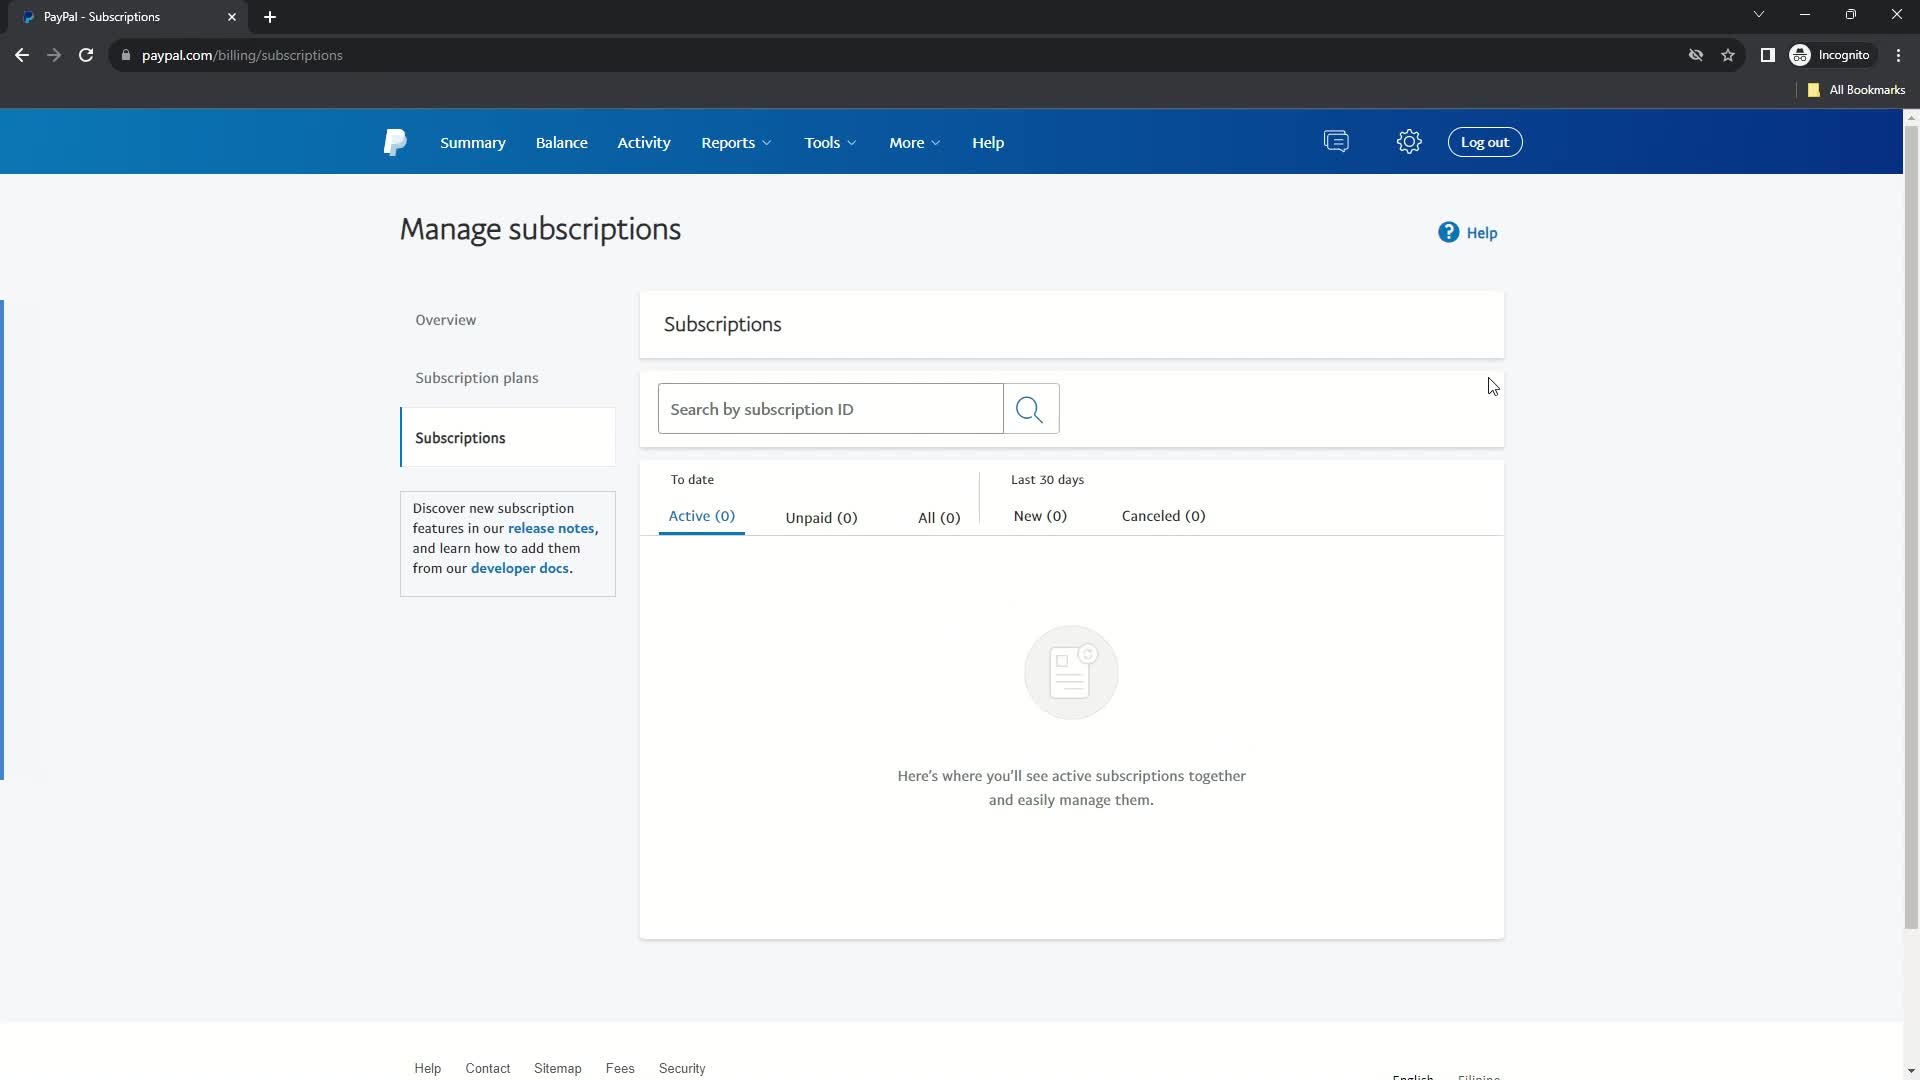Screen dimensions: 1920x1080
Task: Click the Manage subscriptions heading
Action: coord(540,229)
